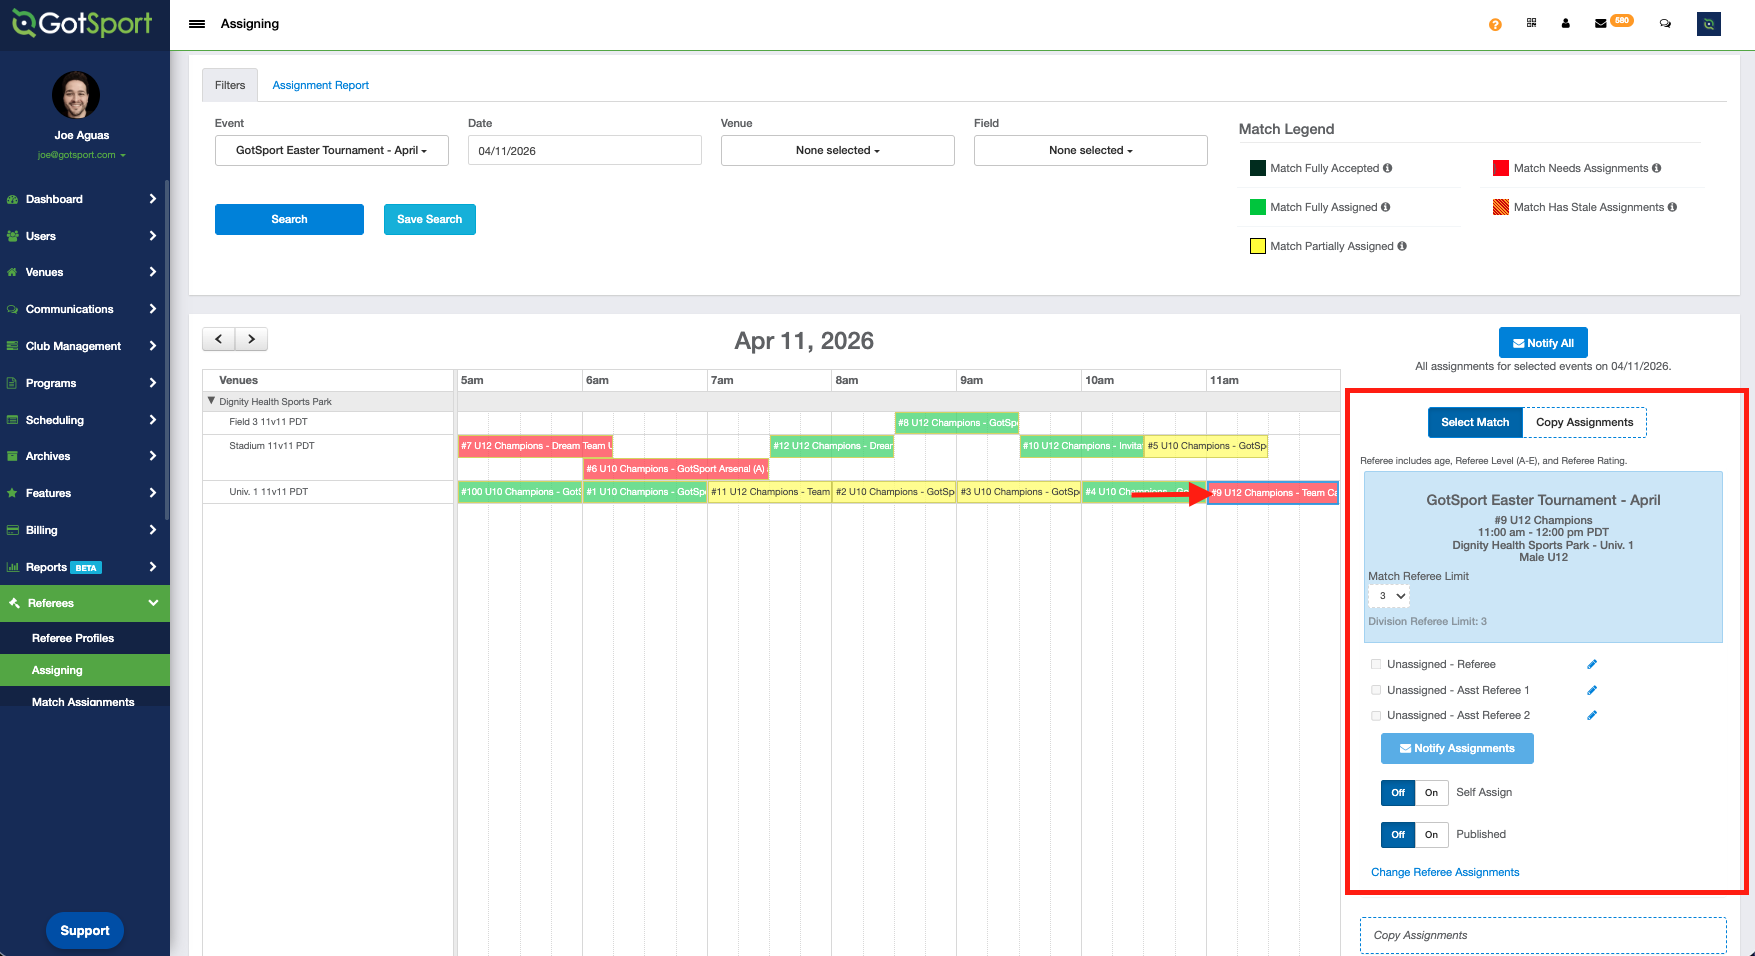Open Referee Profiles in sidebar
The height and width of the screenshot is (956, 1755).
pos(73,638)
